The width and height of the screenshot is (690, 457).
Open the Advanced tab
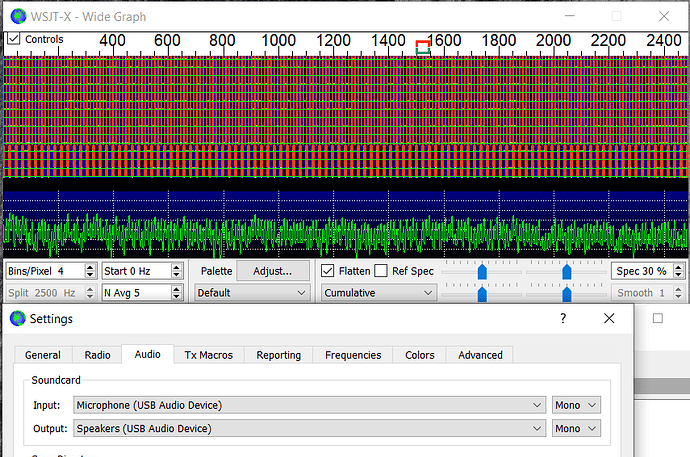pyautogui.click(x=480, y=355)
